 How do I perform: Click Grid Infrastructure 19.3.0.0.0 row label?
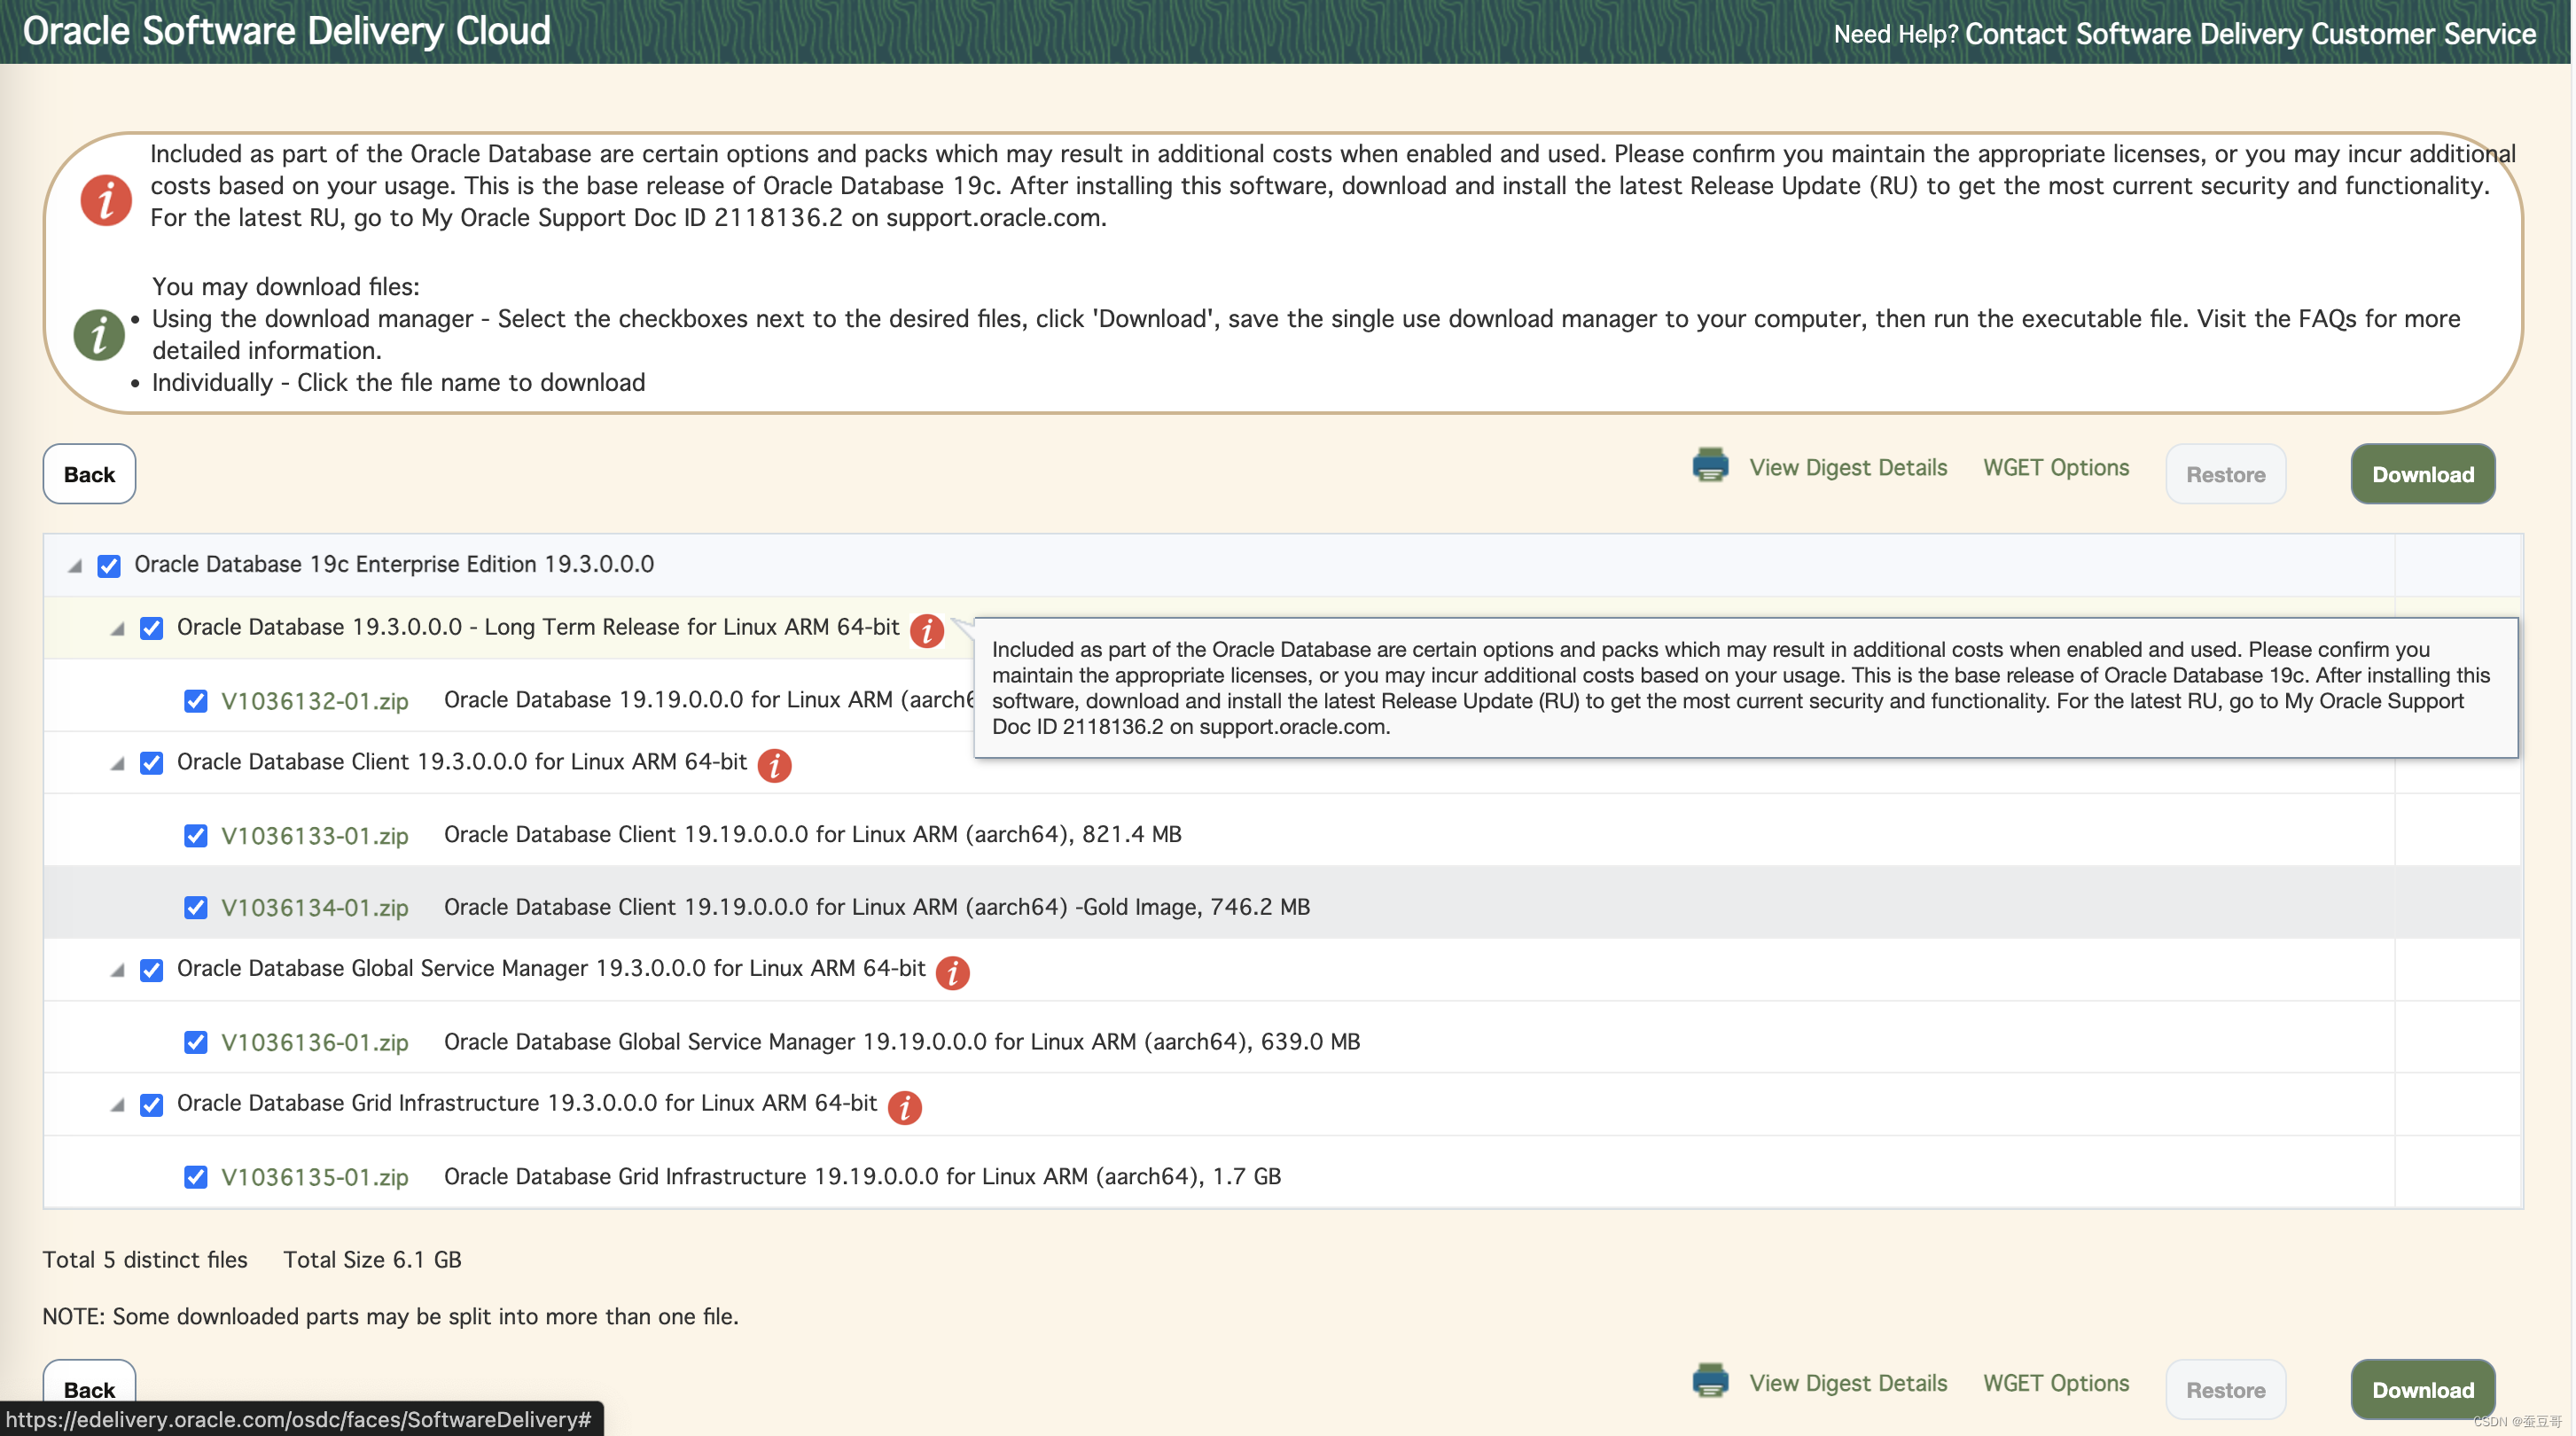[x=527, y=1103]
